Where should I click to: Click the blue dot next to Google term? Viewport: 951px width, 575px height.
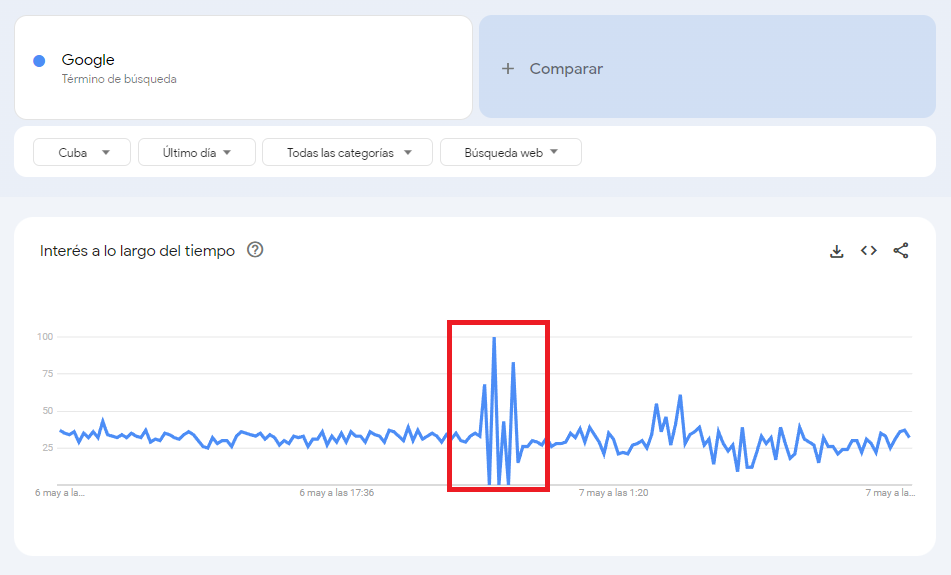(x=39, y=61)
